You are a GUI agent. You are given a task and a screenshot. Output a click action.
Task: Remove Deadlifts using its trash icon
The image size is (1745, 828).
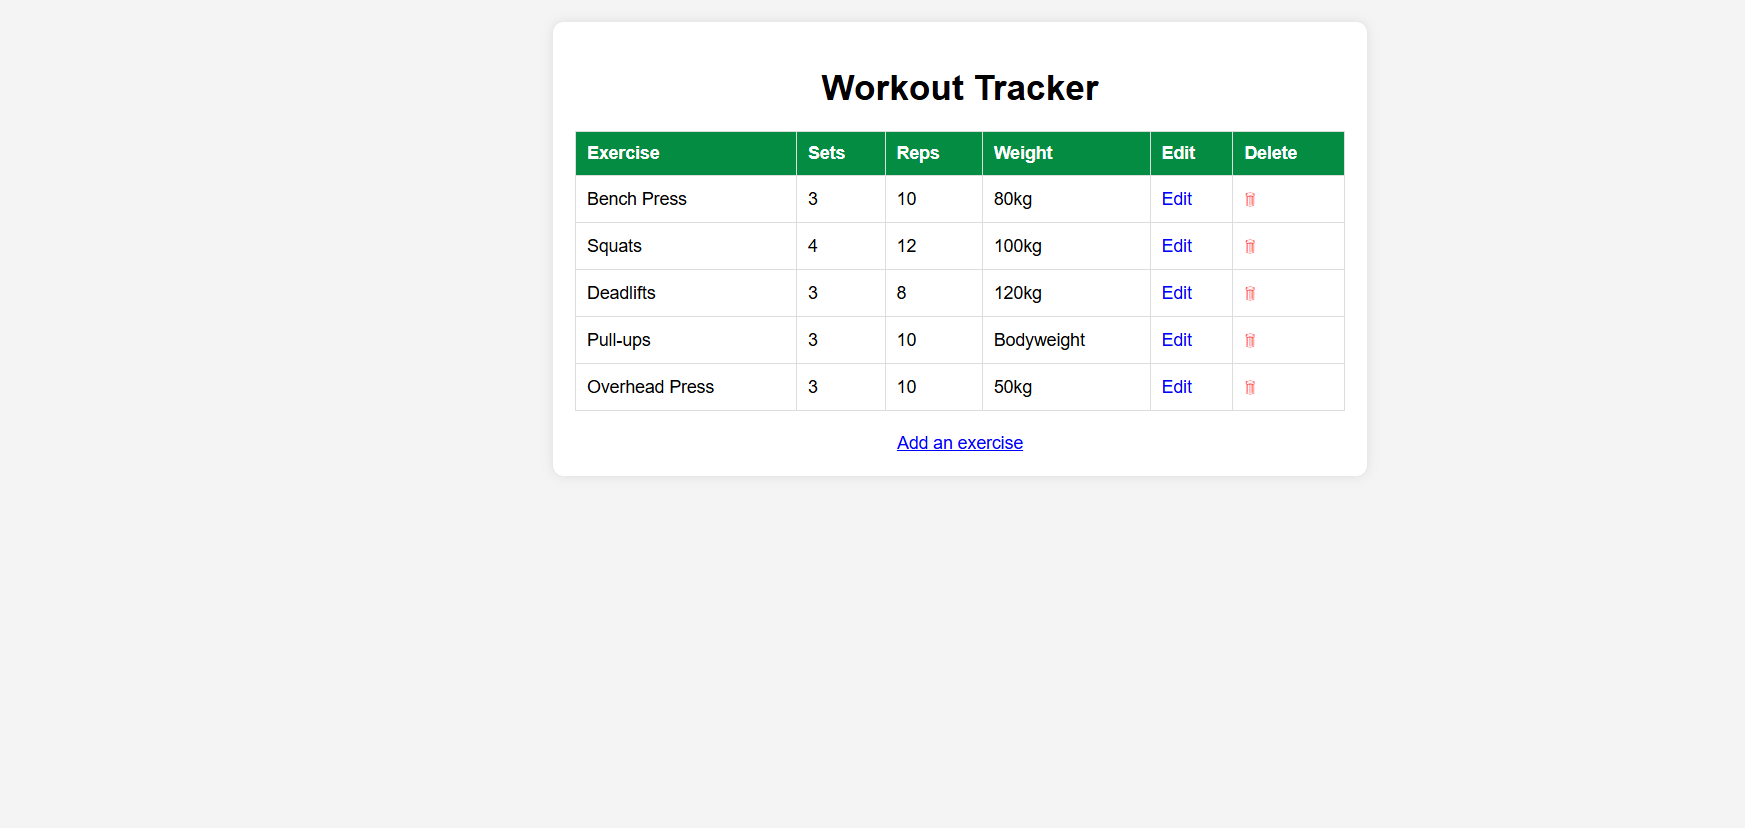(1250, 293)
